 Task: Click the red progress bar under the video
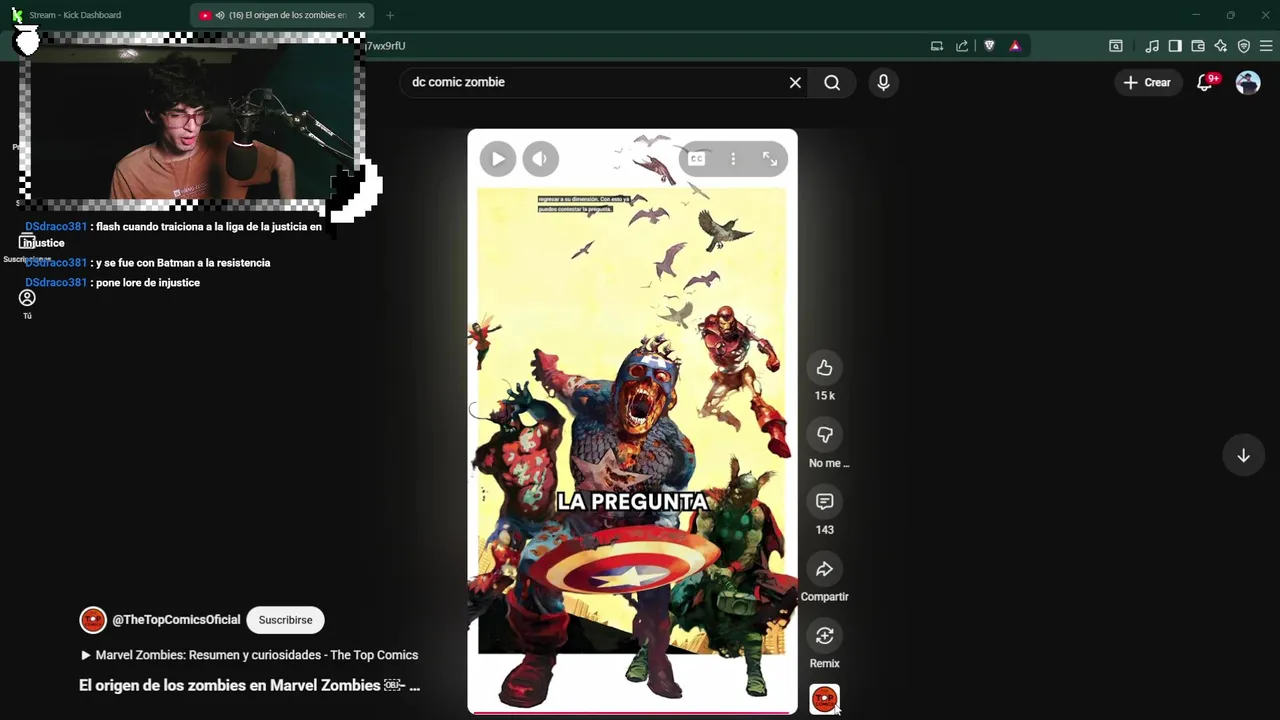(632, 713)
